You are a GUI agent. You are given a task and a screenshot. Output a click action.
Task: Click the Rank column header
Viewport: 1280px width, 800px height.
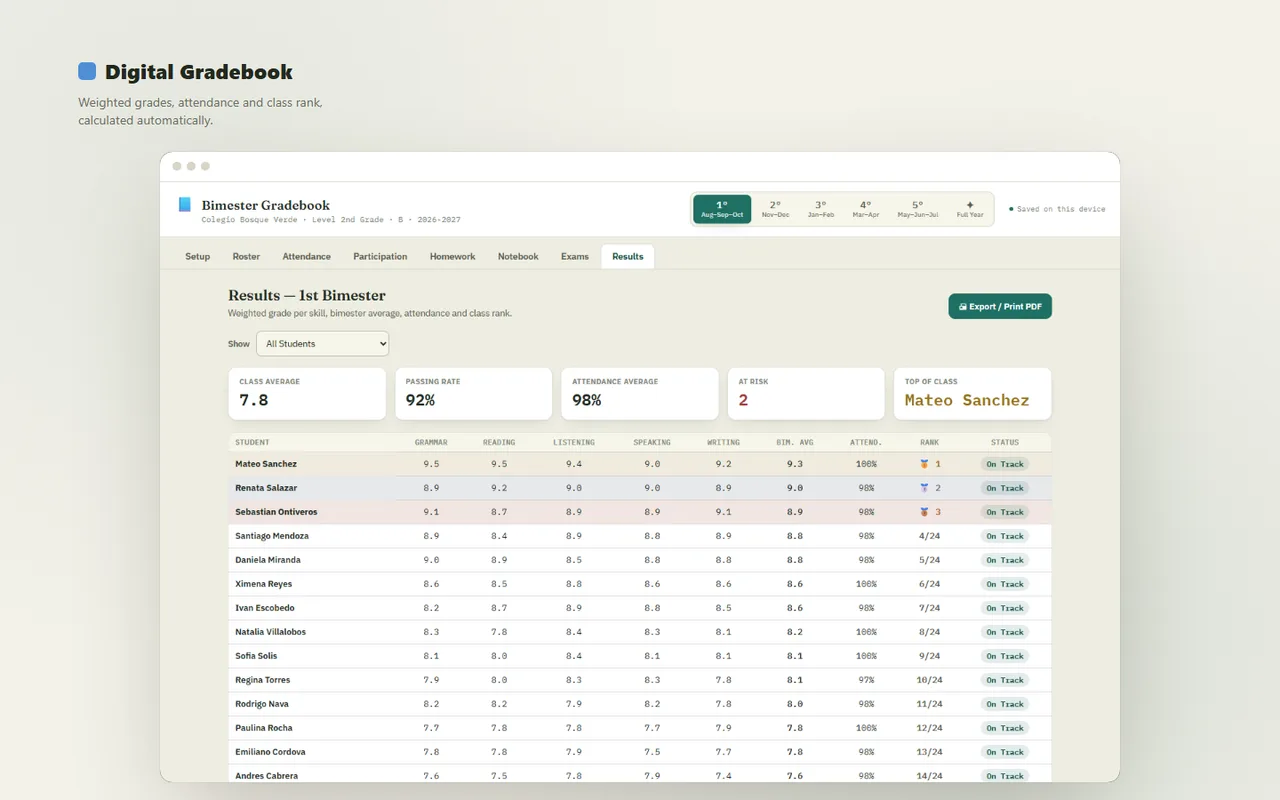(930, 442)
